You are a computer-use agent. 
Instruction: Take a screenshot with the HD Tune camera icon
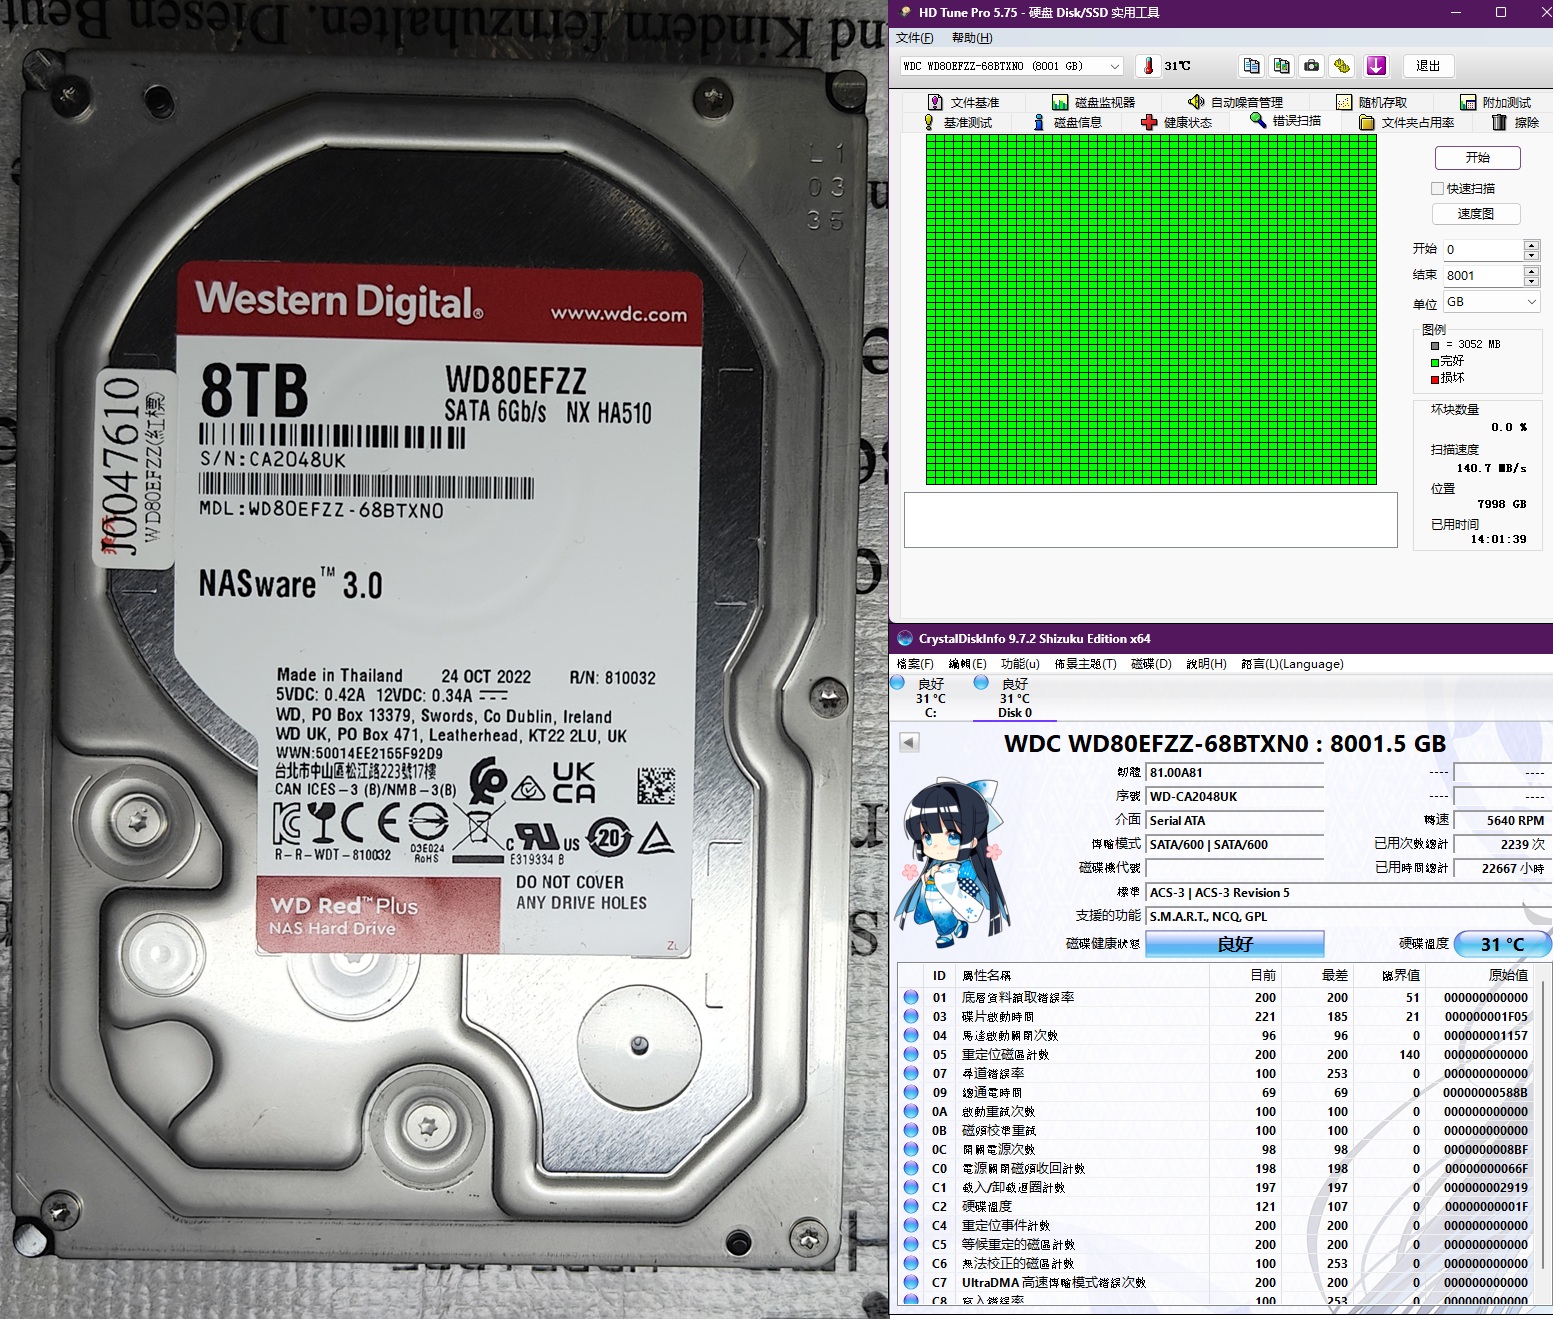[x=1312, y=66]
